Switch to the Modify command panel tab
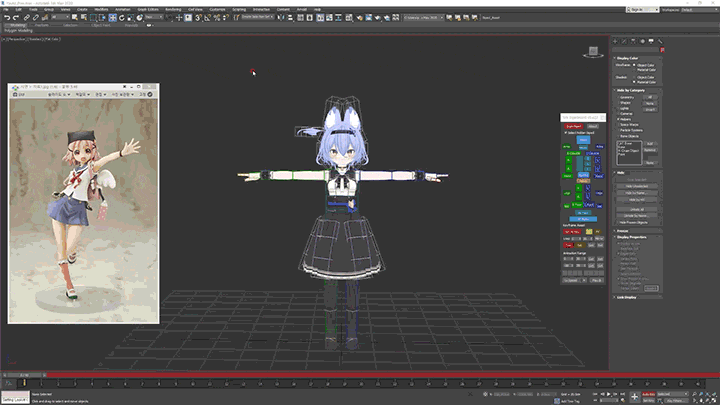The image size is (720, 405). pos(624,41)
